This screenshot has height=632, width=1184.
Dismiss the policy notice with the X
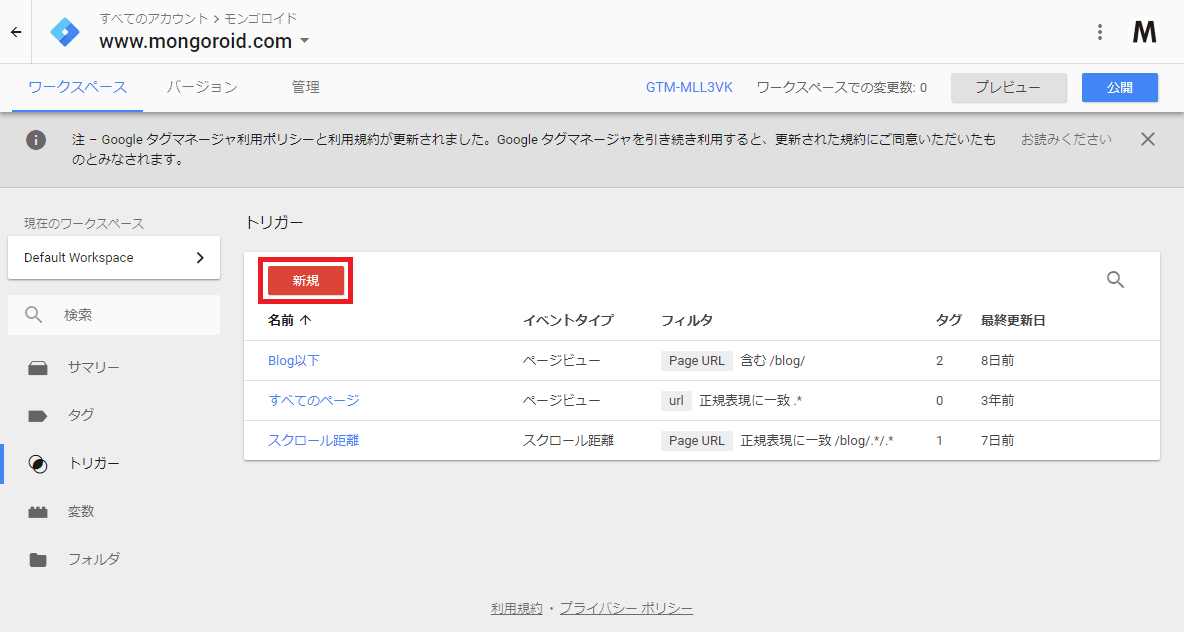1148,139
